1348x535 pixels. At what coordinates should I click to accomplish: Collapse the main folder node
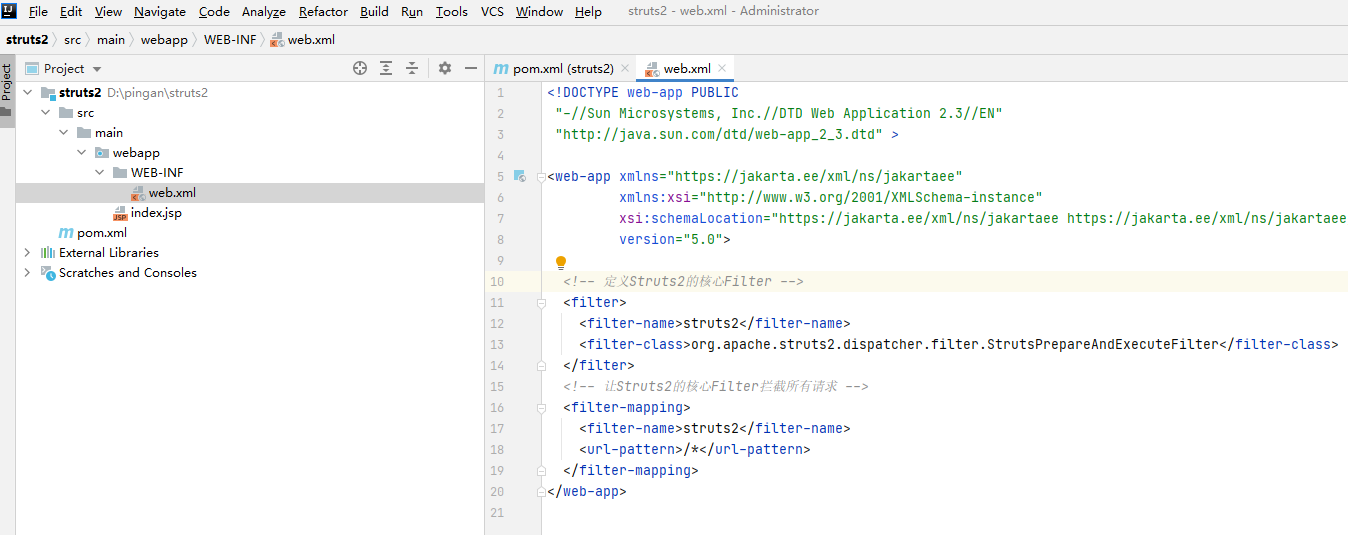tap(64, 133)
